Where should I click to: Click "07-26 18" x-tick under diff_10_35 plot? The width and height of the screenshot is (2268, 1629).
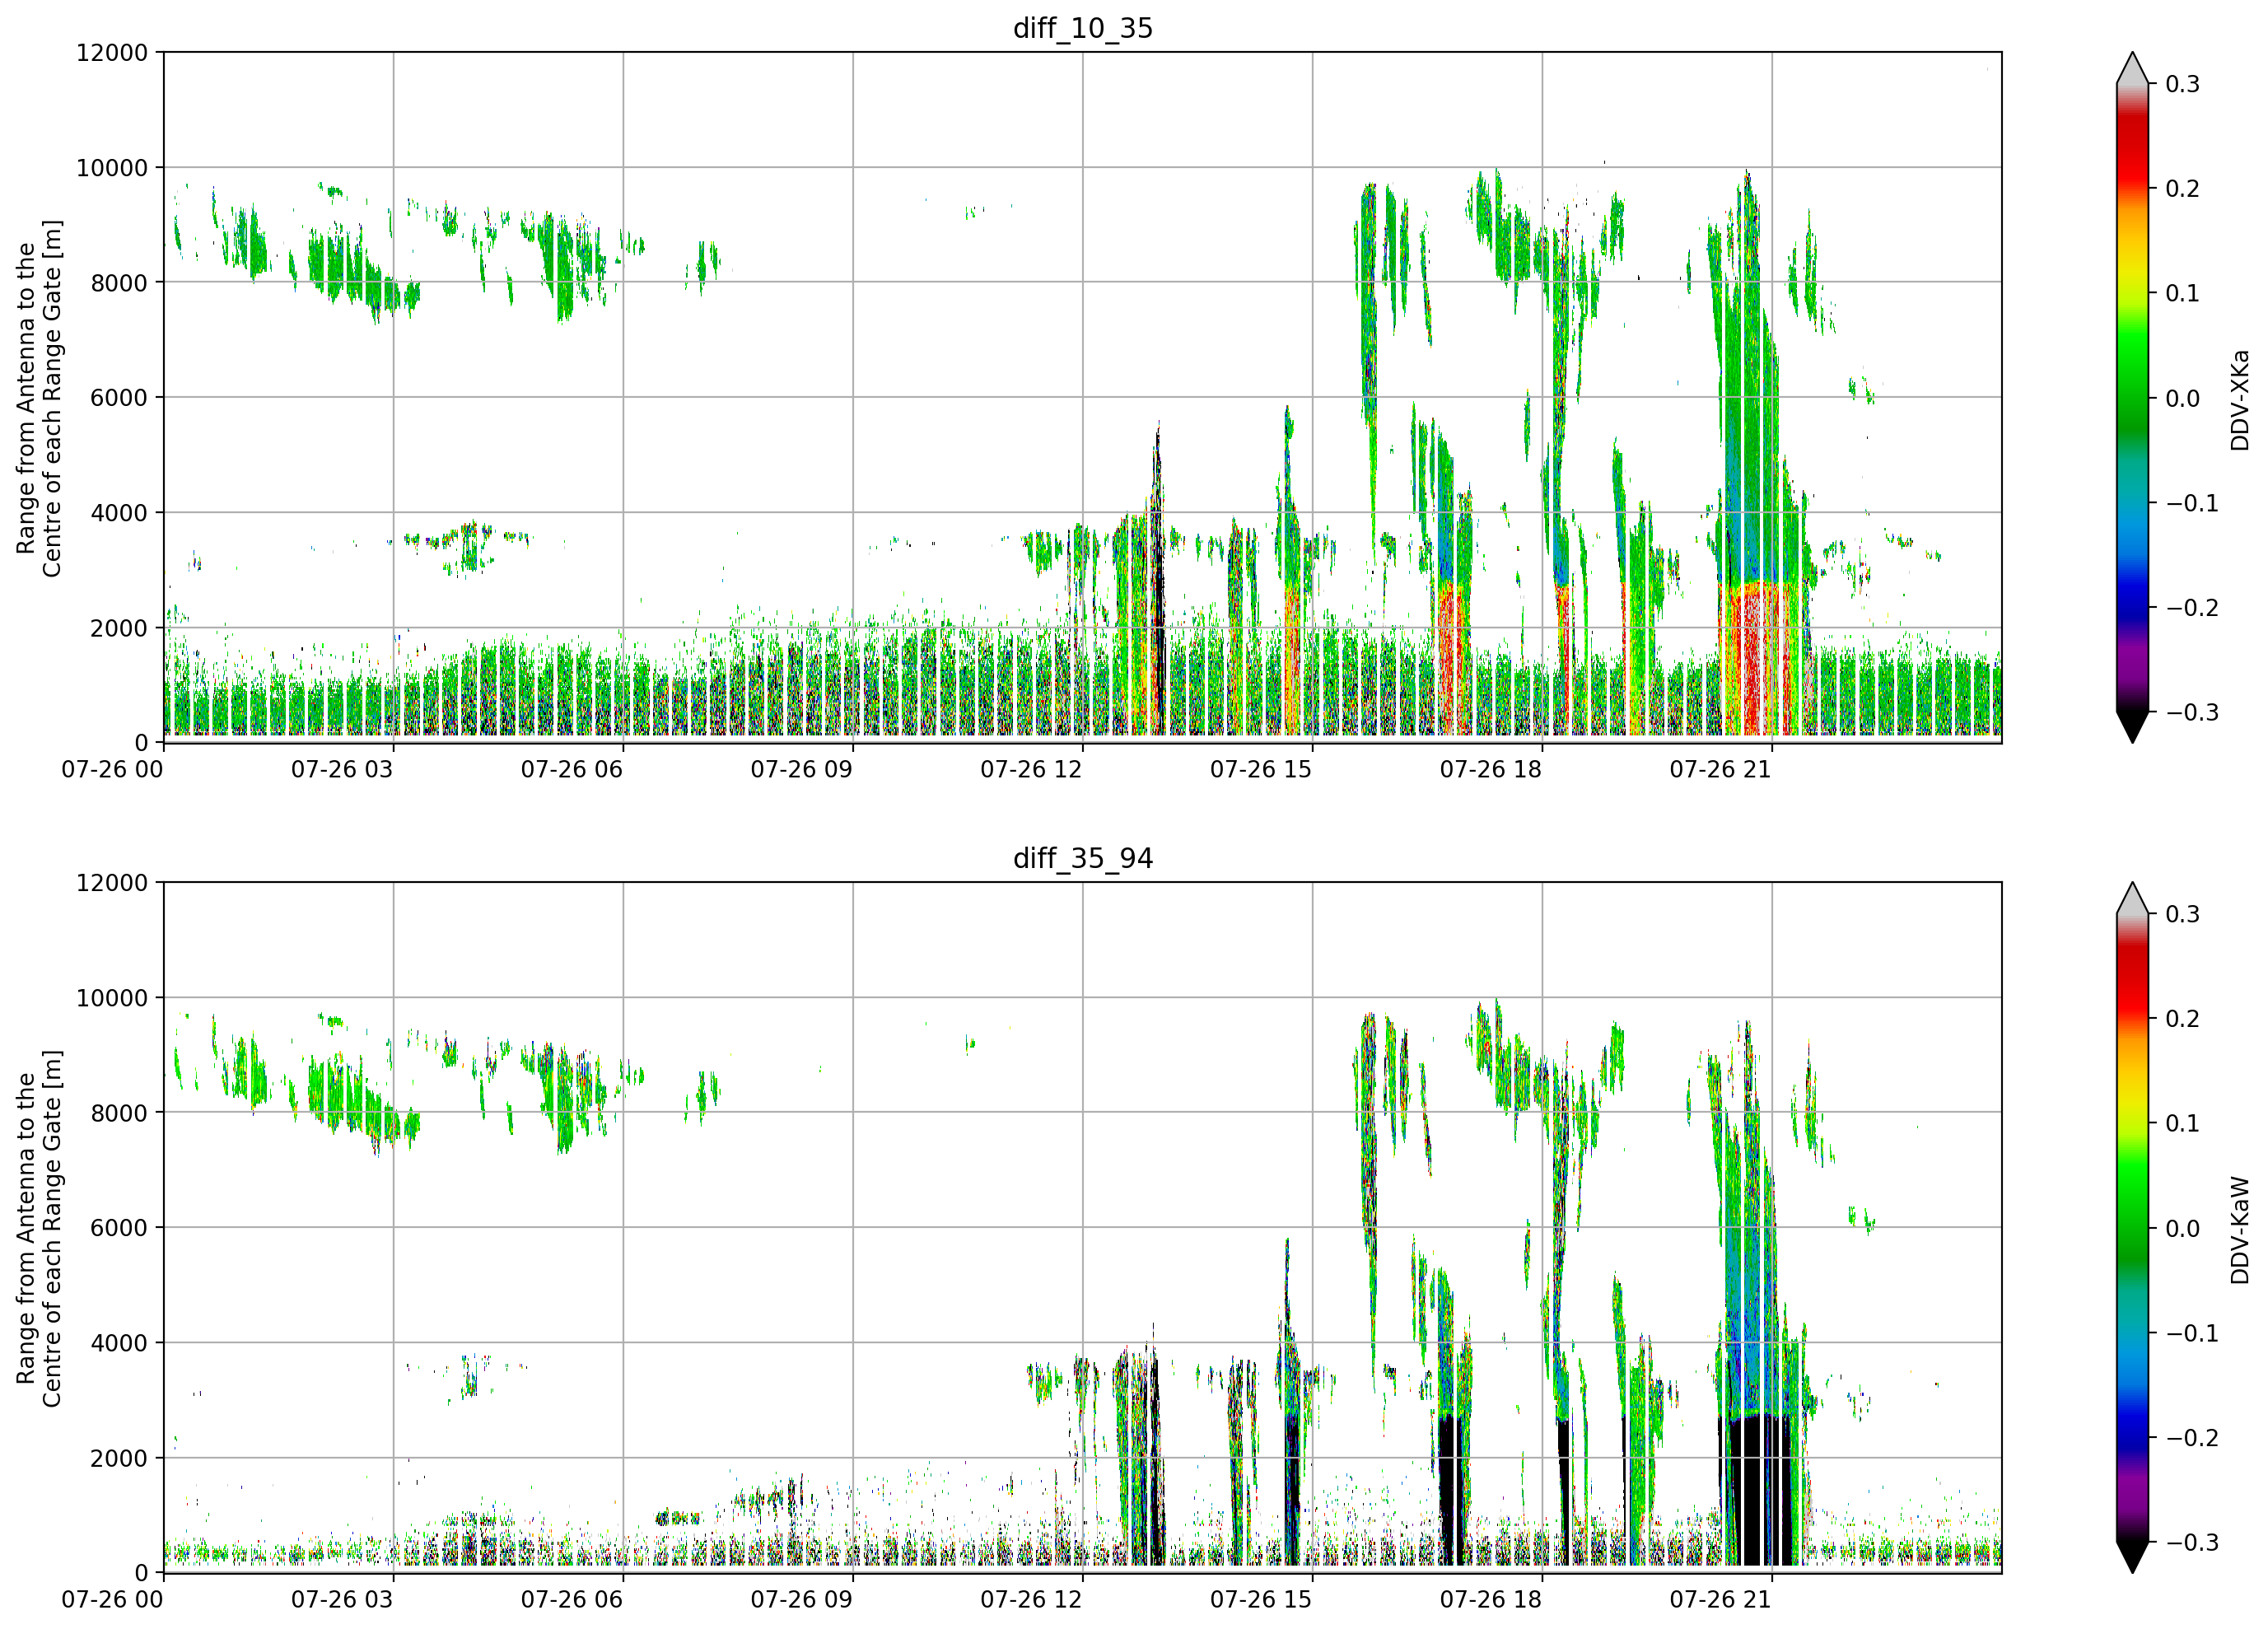1491,770
